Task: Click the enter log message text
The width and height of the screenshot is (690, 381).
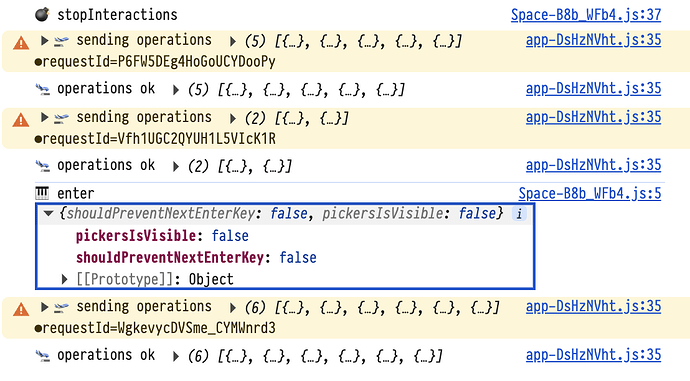Action: point(75,193)
